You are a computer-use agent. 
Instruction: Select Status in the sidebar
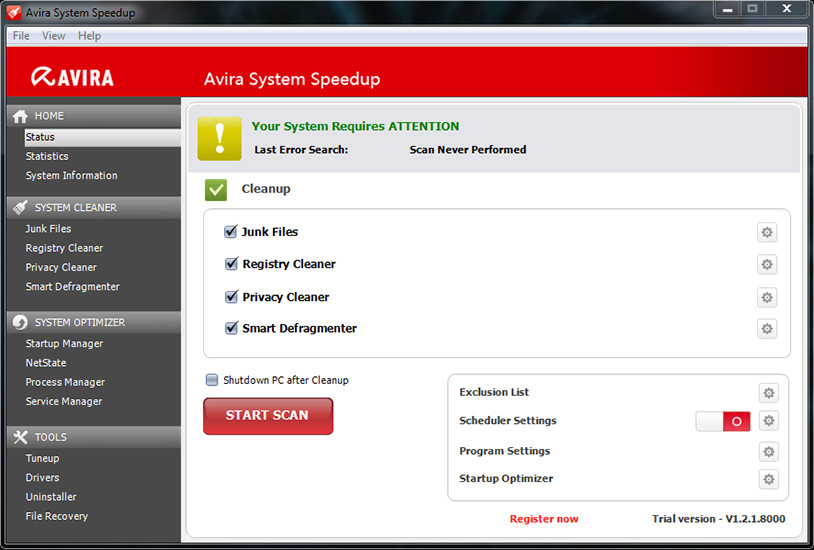point(102,137)
